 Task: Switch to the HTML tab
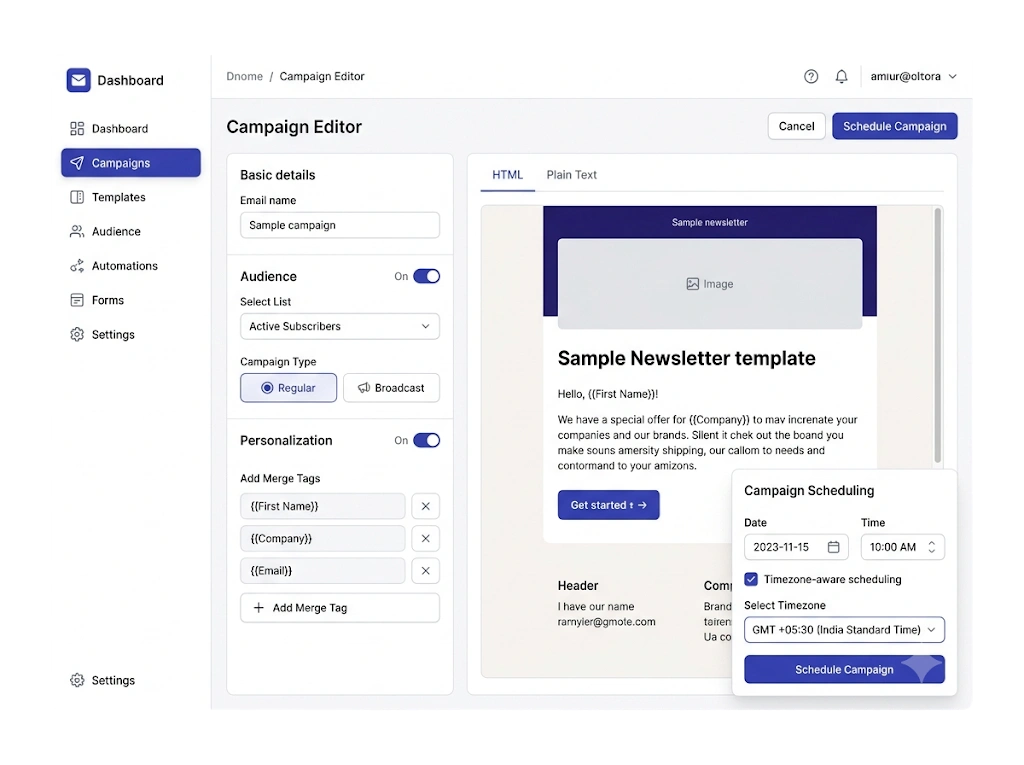coord(507,175)
